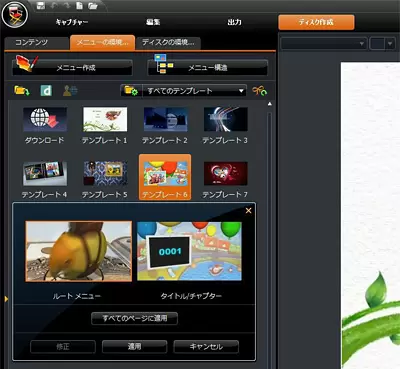Click the Undo arrow icon
The height and width of the screenshot is (369, 400).
point(55,5)
